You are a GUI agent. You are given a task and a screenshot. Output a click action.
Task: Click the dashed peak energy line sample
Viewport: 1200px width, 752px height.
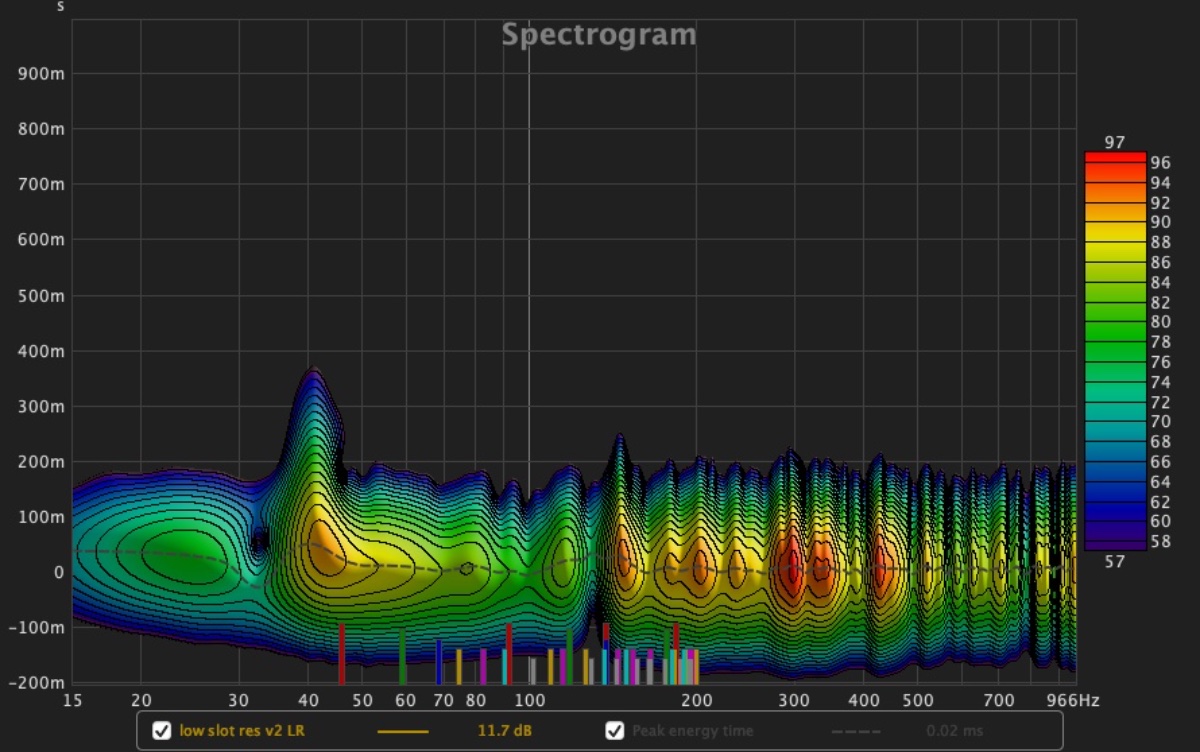[856, 731]
